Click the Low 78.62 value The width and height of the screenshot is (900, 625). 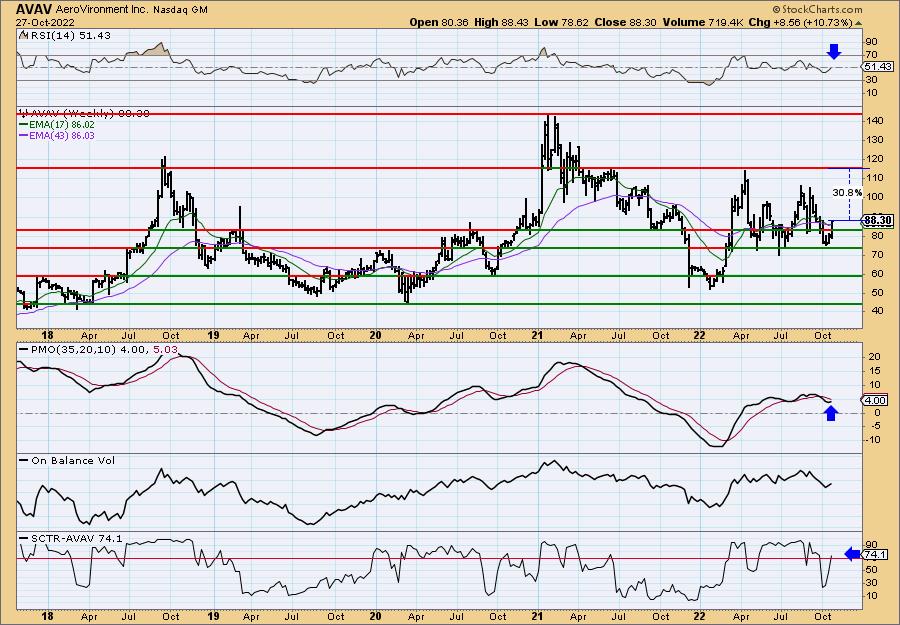coord(561,22)
